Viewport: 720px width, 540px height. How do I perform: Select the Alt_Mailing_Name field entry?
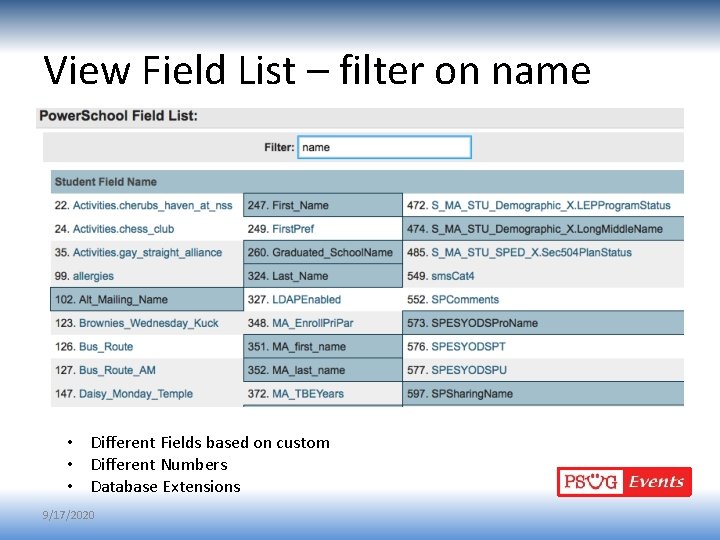pyautogui.click(x=147, y=299)
